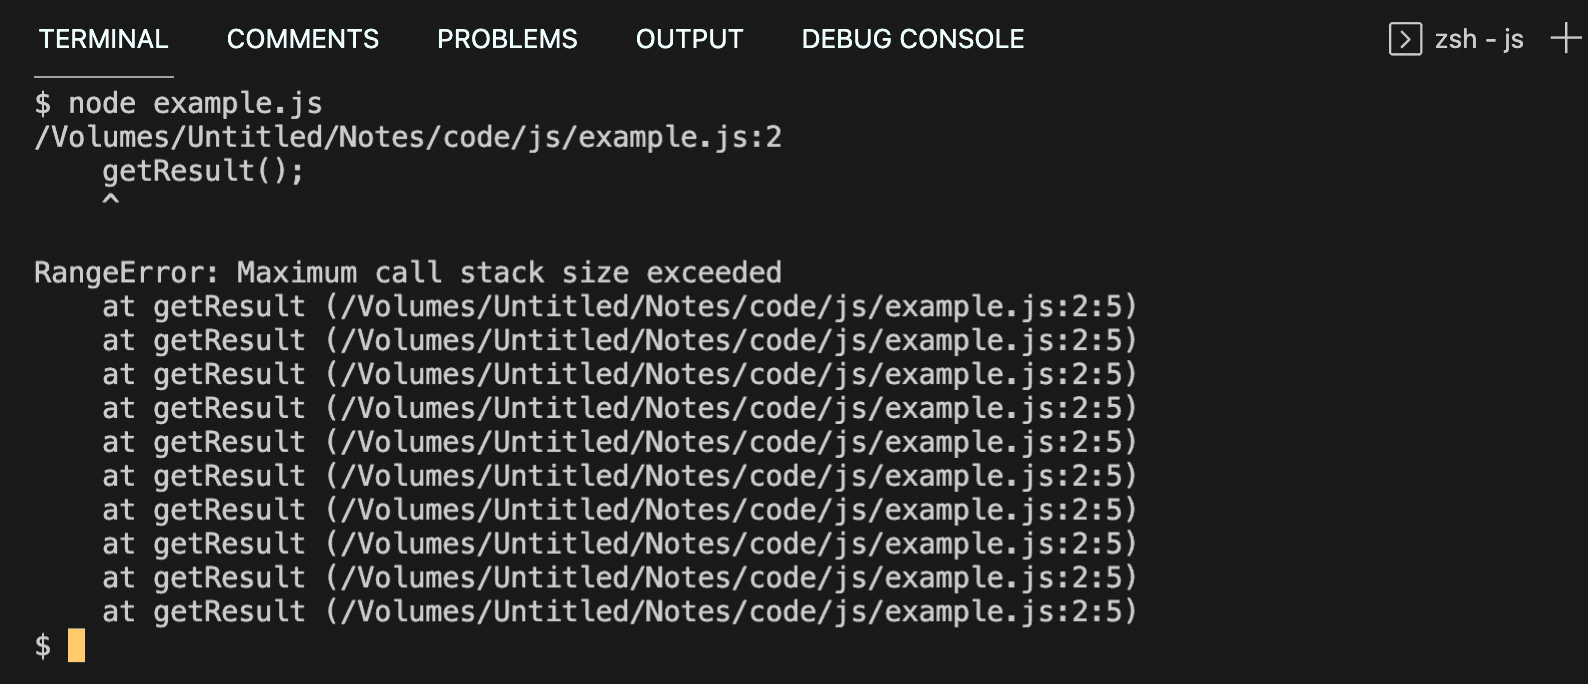Open the DEBUG CONSOLE tab
This screenshot has width=1588, height=684.
coord(911,39)
